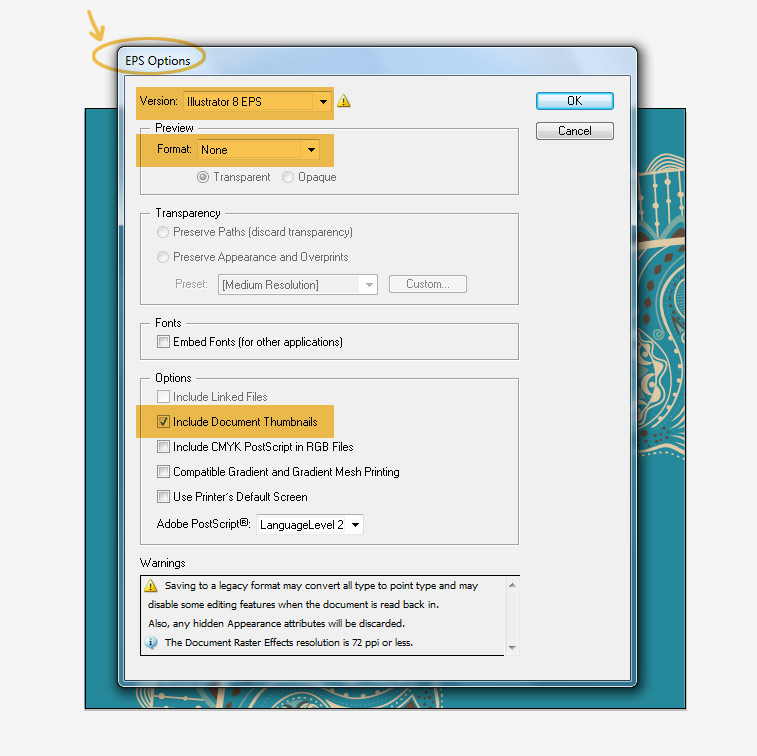757x756 pixels.
Task: Click the Custom... button
Action: pos(428,284)
